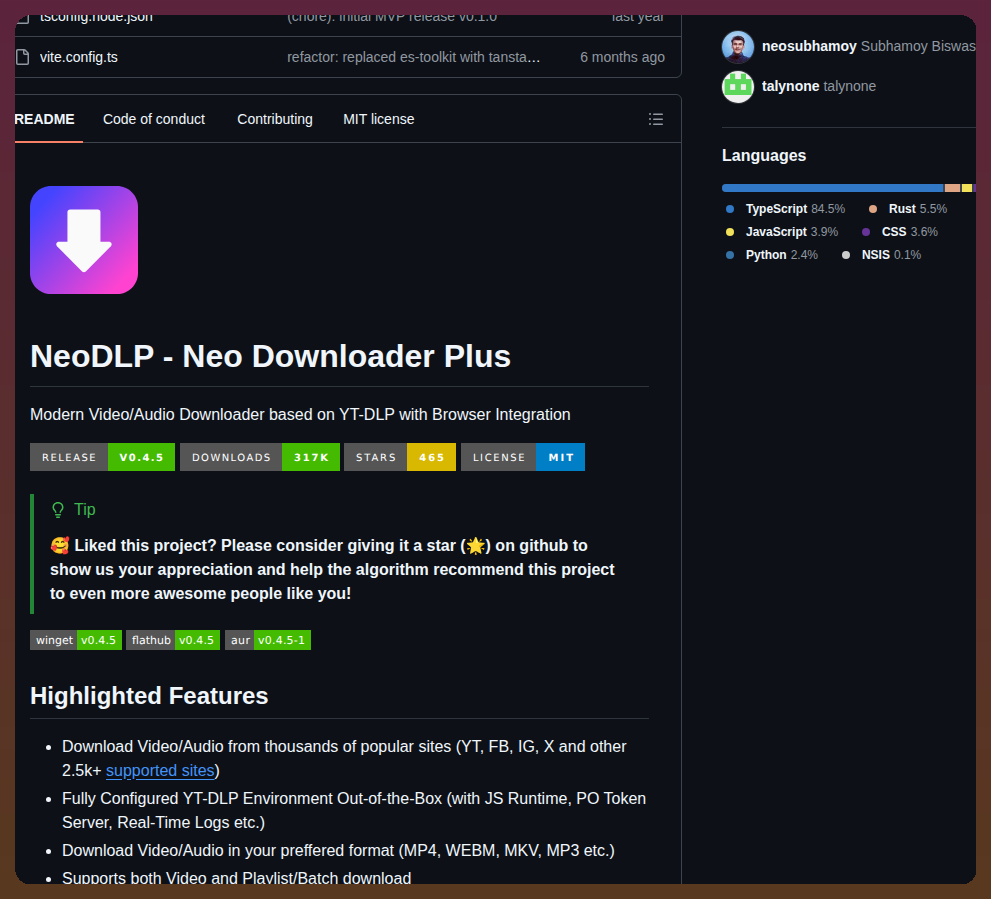Switch to the Code of conduct tab

point(154,119)
